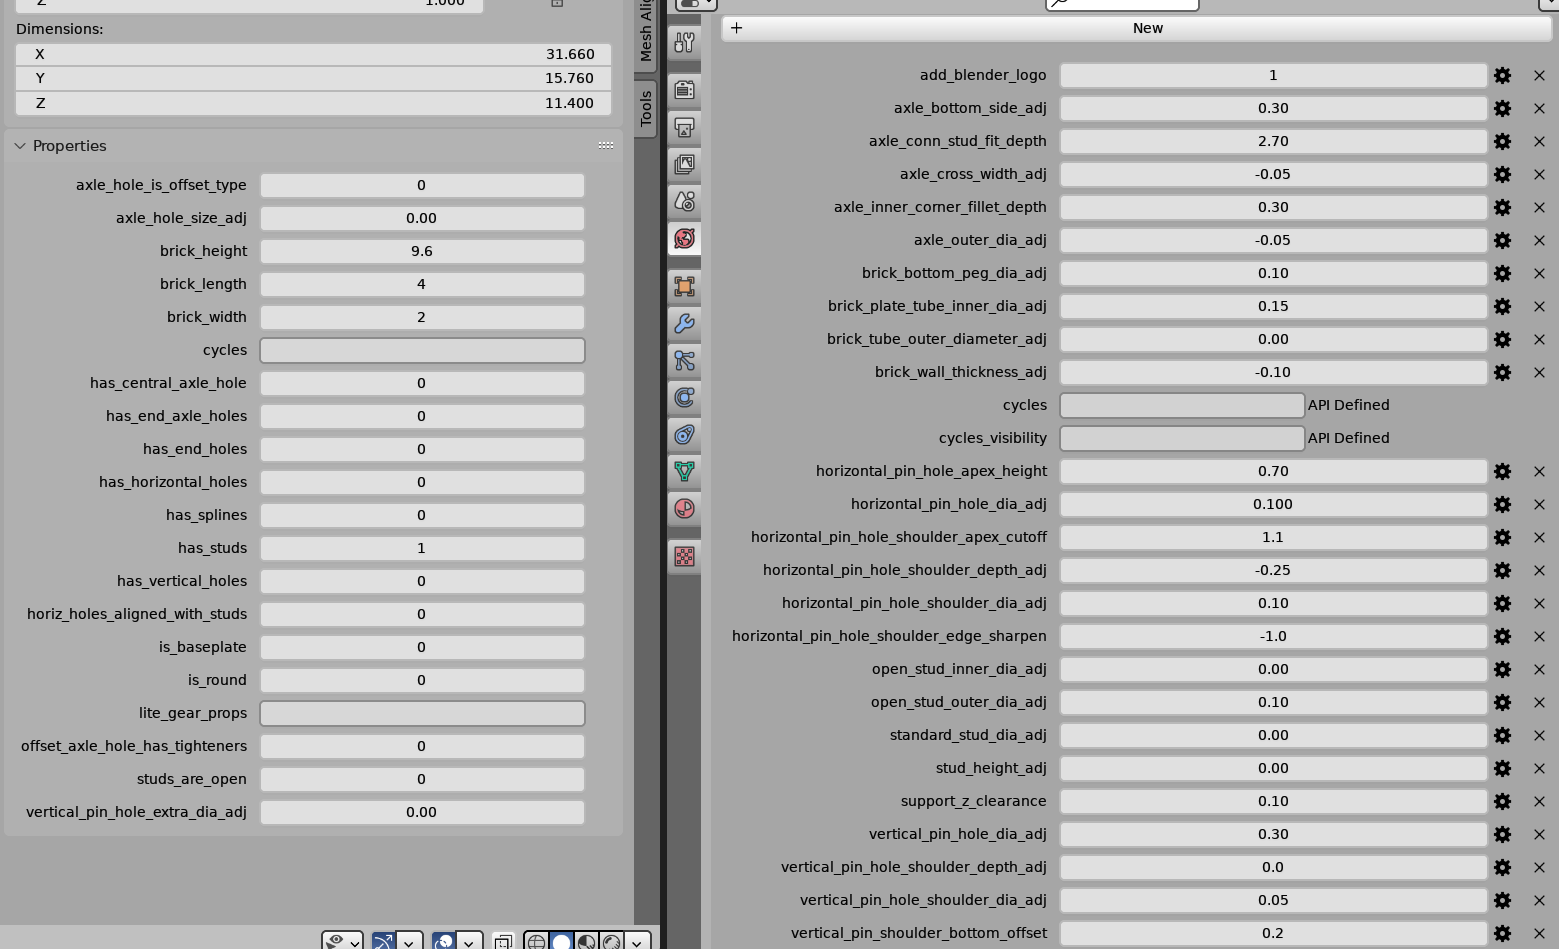1559x949 pixels.
Task: Open gear settings for add_blender_logo
Action: (1502, 75)
